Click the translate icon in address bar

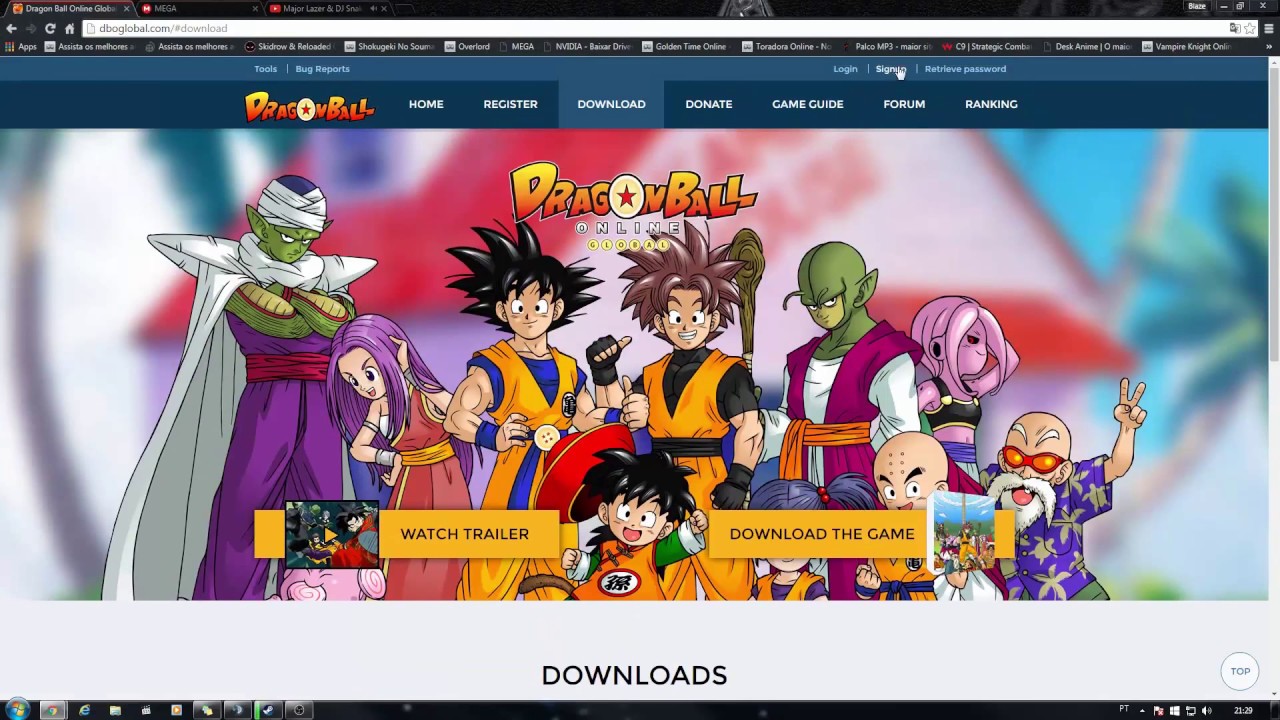(1235, 28)
